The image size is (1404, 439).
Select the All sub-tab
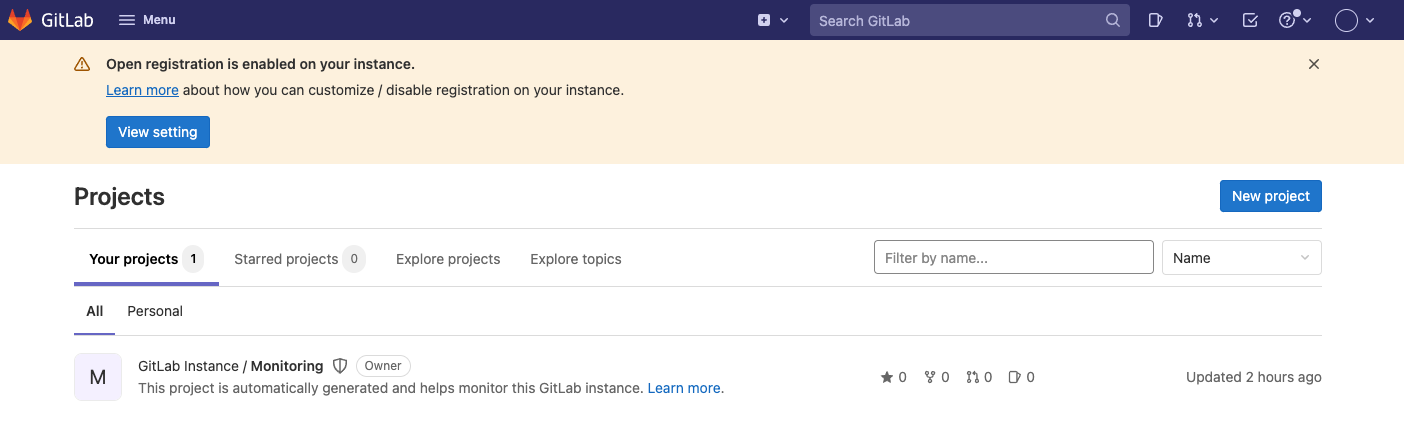pyautogui.click(x=95, y=311)
